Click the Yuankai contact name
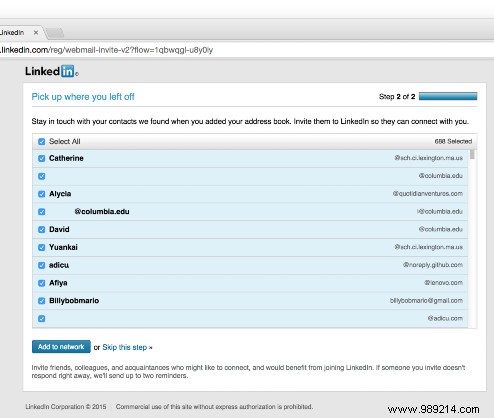Screen dimensions: 494x418 63,247
